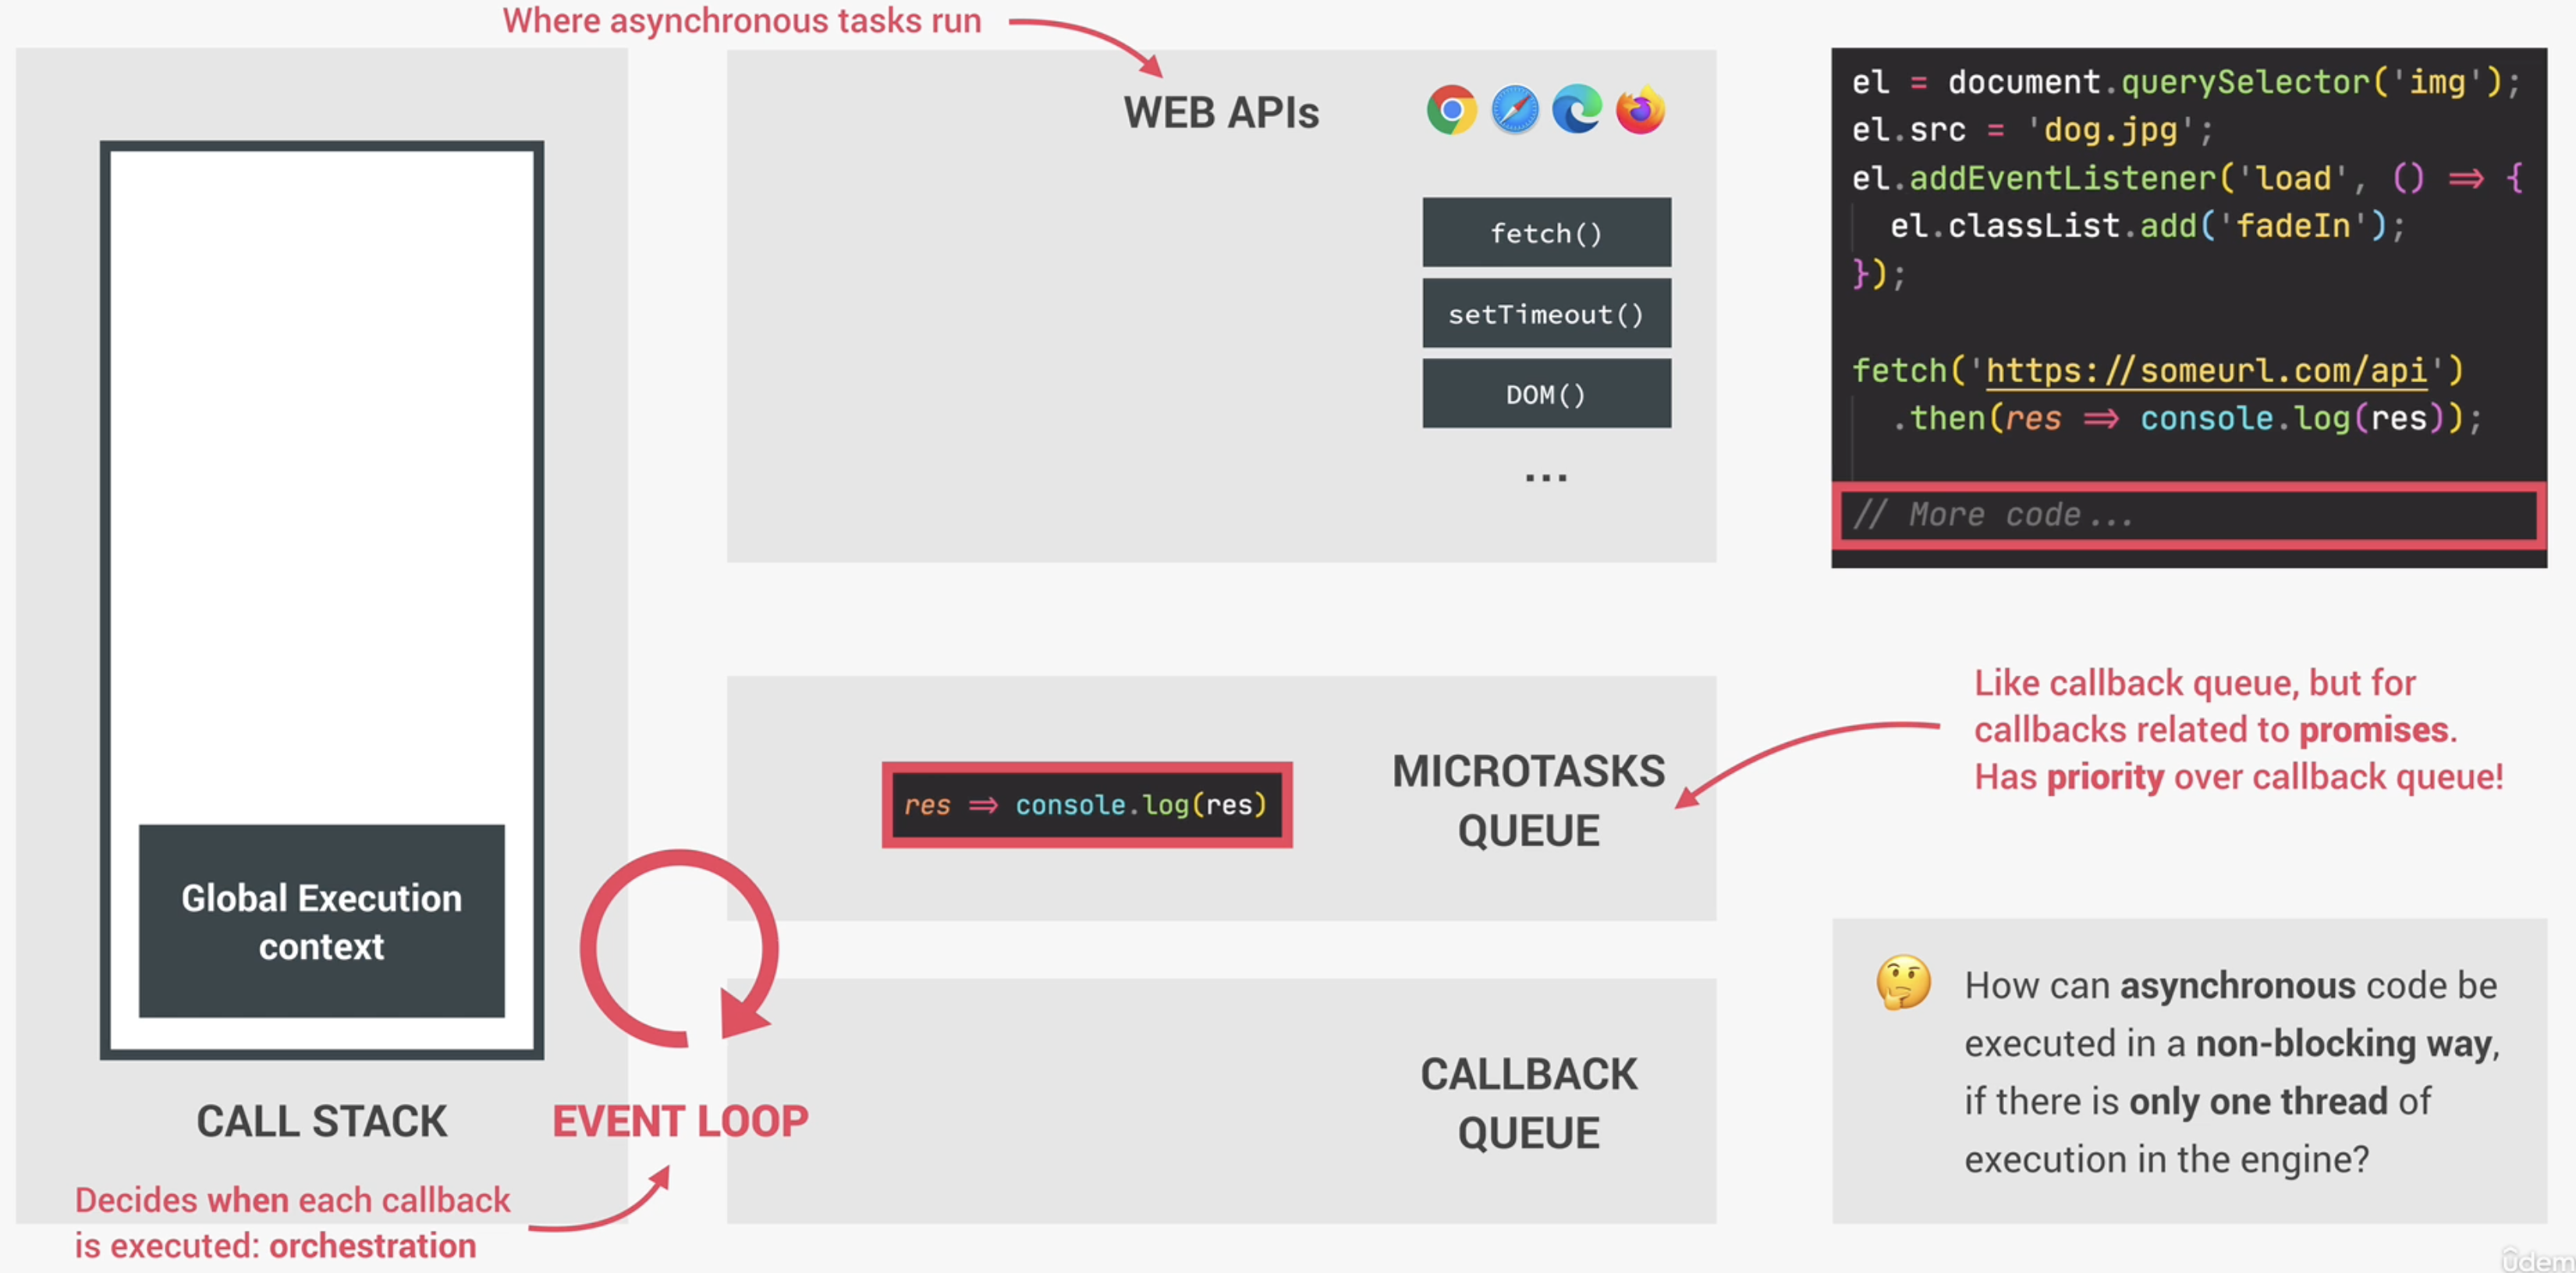2576x1273 pixels.
Task: Click the Safari compass icon
Action: click(x=1515, y=110)
